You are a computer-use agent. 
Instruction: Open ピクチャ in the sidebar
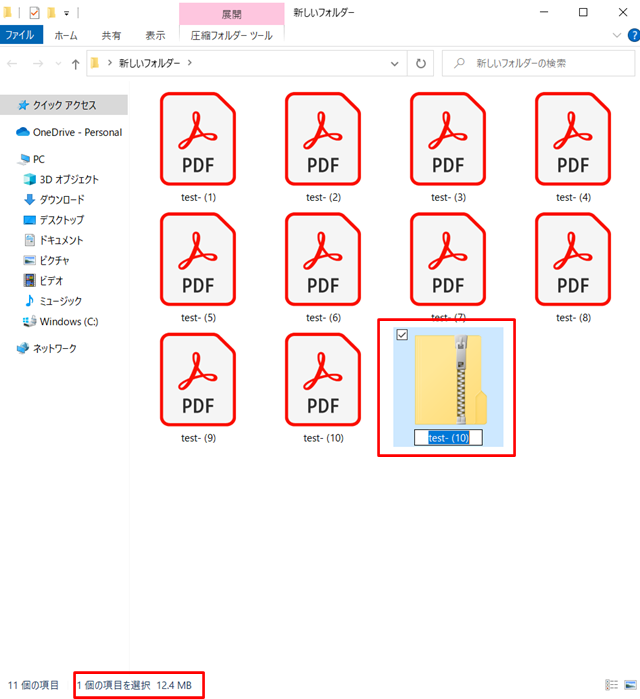click(x=46, y=260)
